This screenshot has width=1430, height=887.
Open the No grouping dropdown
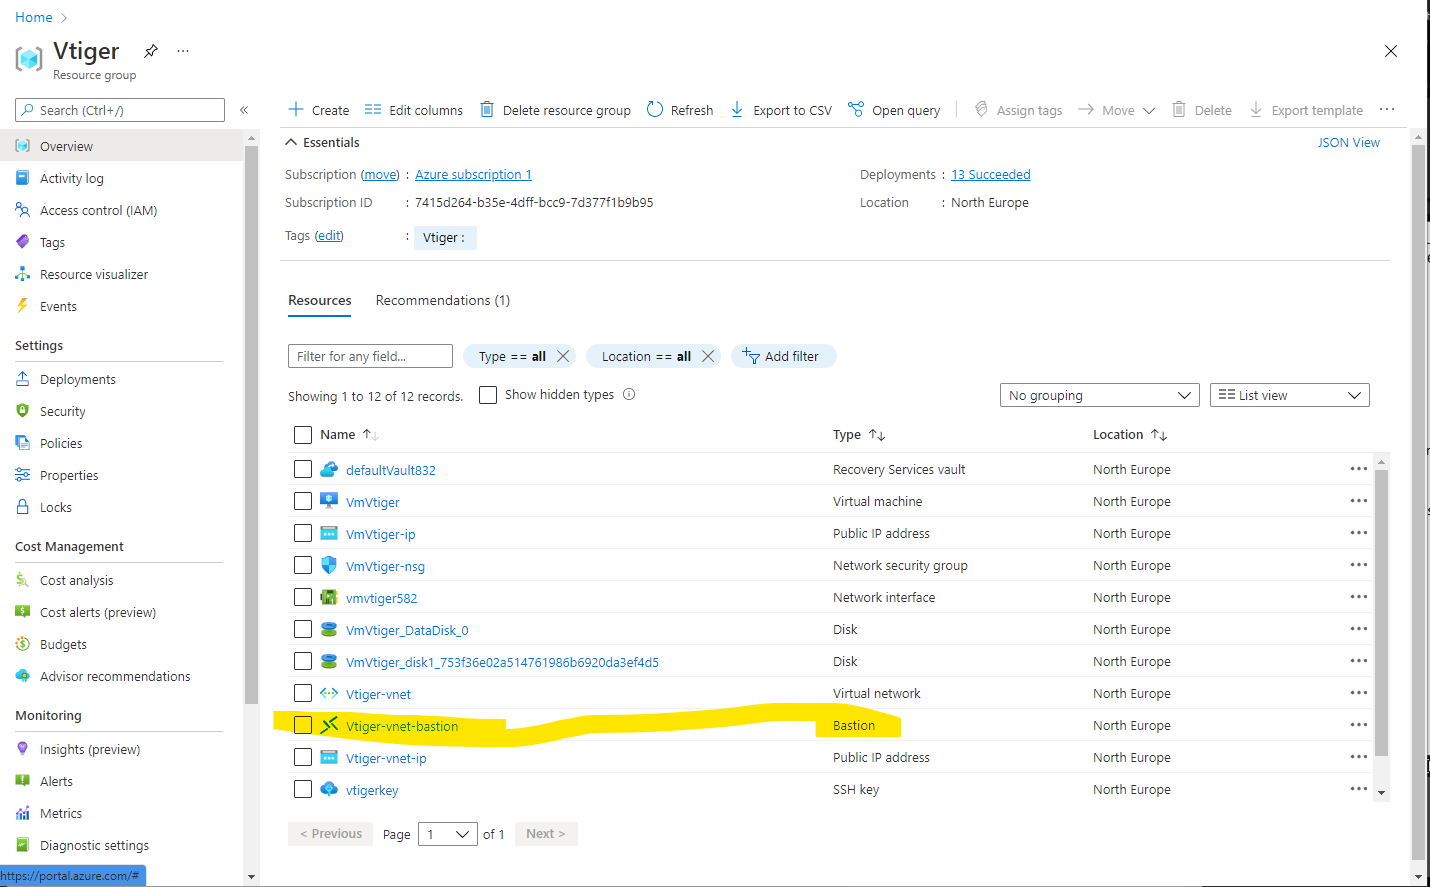coord(1098,394)
